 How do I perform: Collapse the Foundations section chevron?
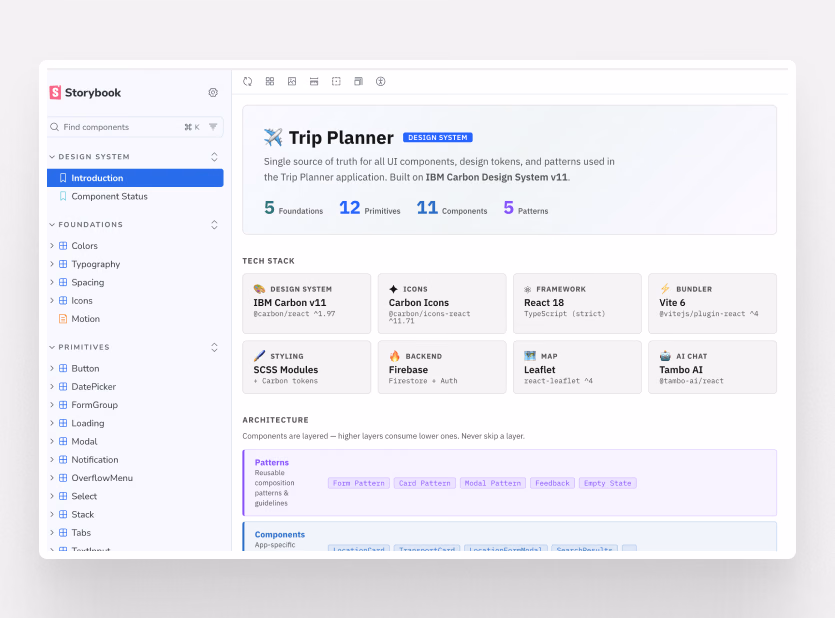[52, 225]
